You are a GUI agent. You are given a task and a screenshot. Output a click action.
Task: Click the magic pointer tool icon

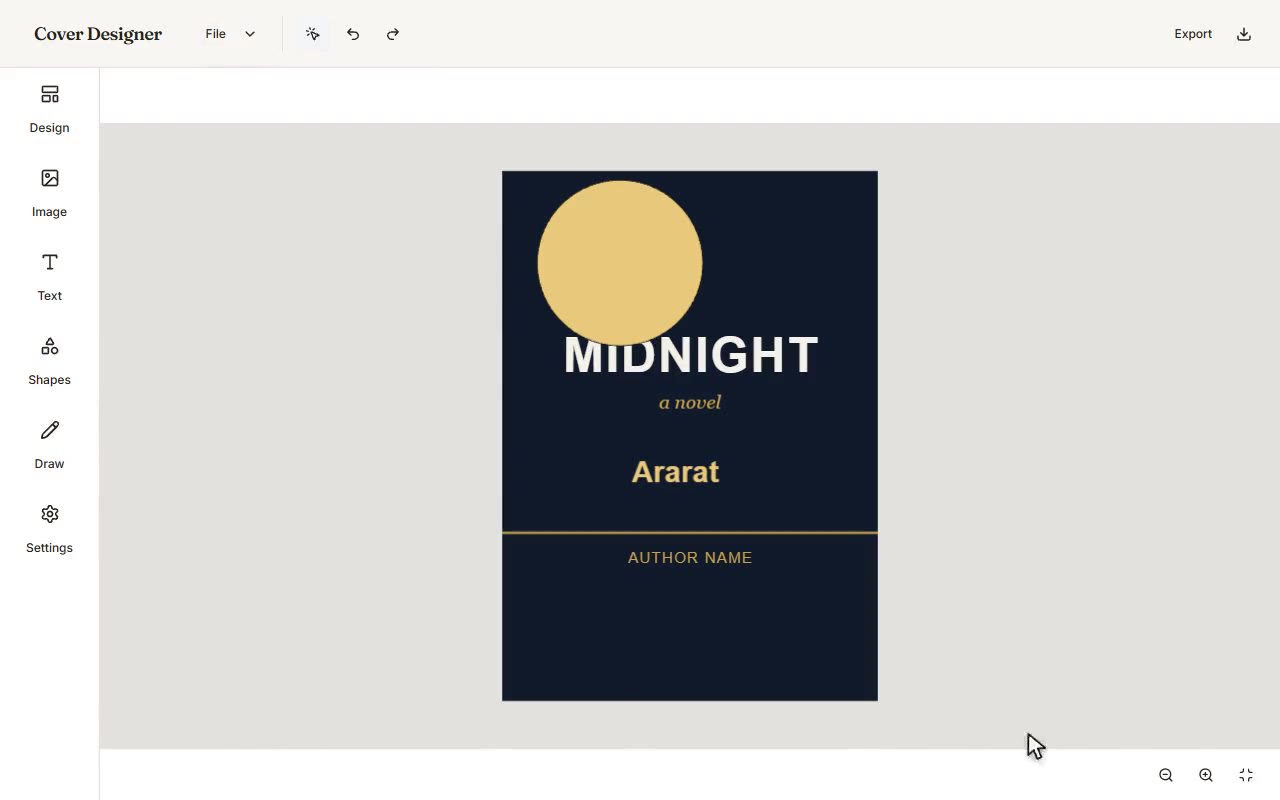coord(313,34)
